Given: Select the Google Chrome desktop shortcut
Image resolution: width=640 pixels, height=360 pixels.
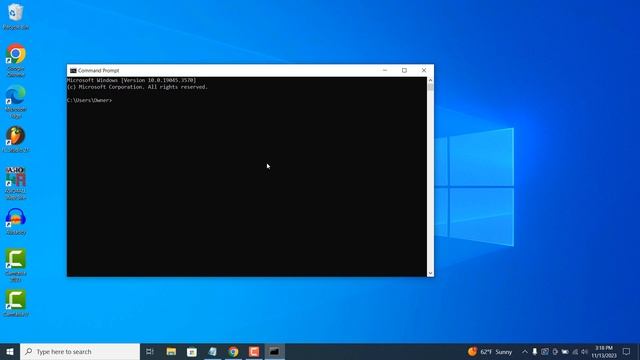Looking at the screenshot, I should point(16,60).
